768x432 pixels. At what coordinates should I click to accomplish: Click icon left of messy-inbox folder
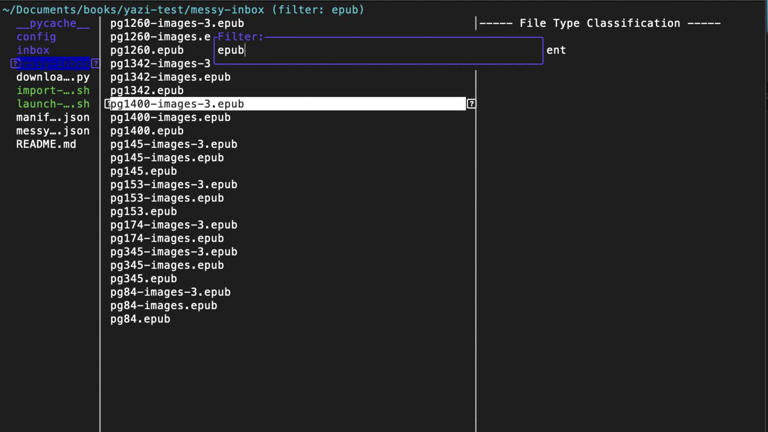pos(15,63)
